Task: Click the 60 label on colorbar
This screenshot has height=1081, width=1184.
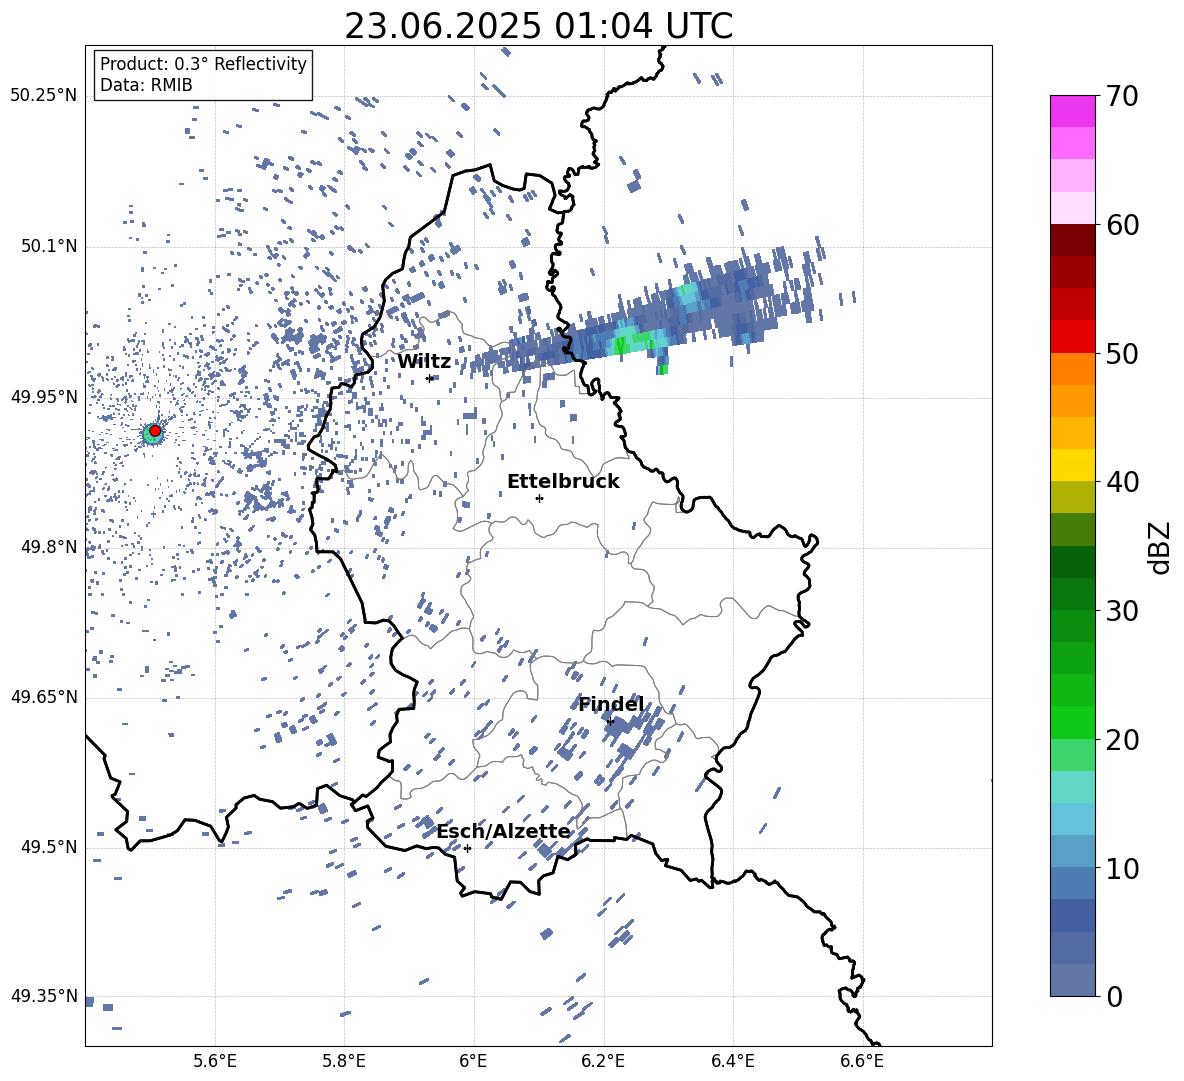Action: coord(1122,225)
